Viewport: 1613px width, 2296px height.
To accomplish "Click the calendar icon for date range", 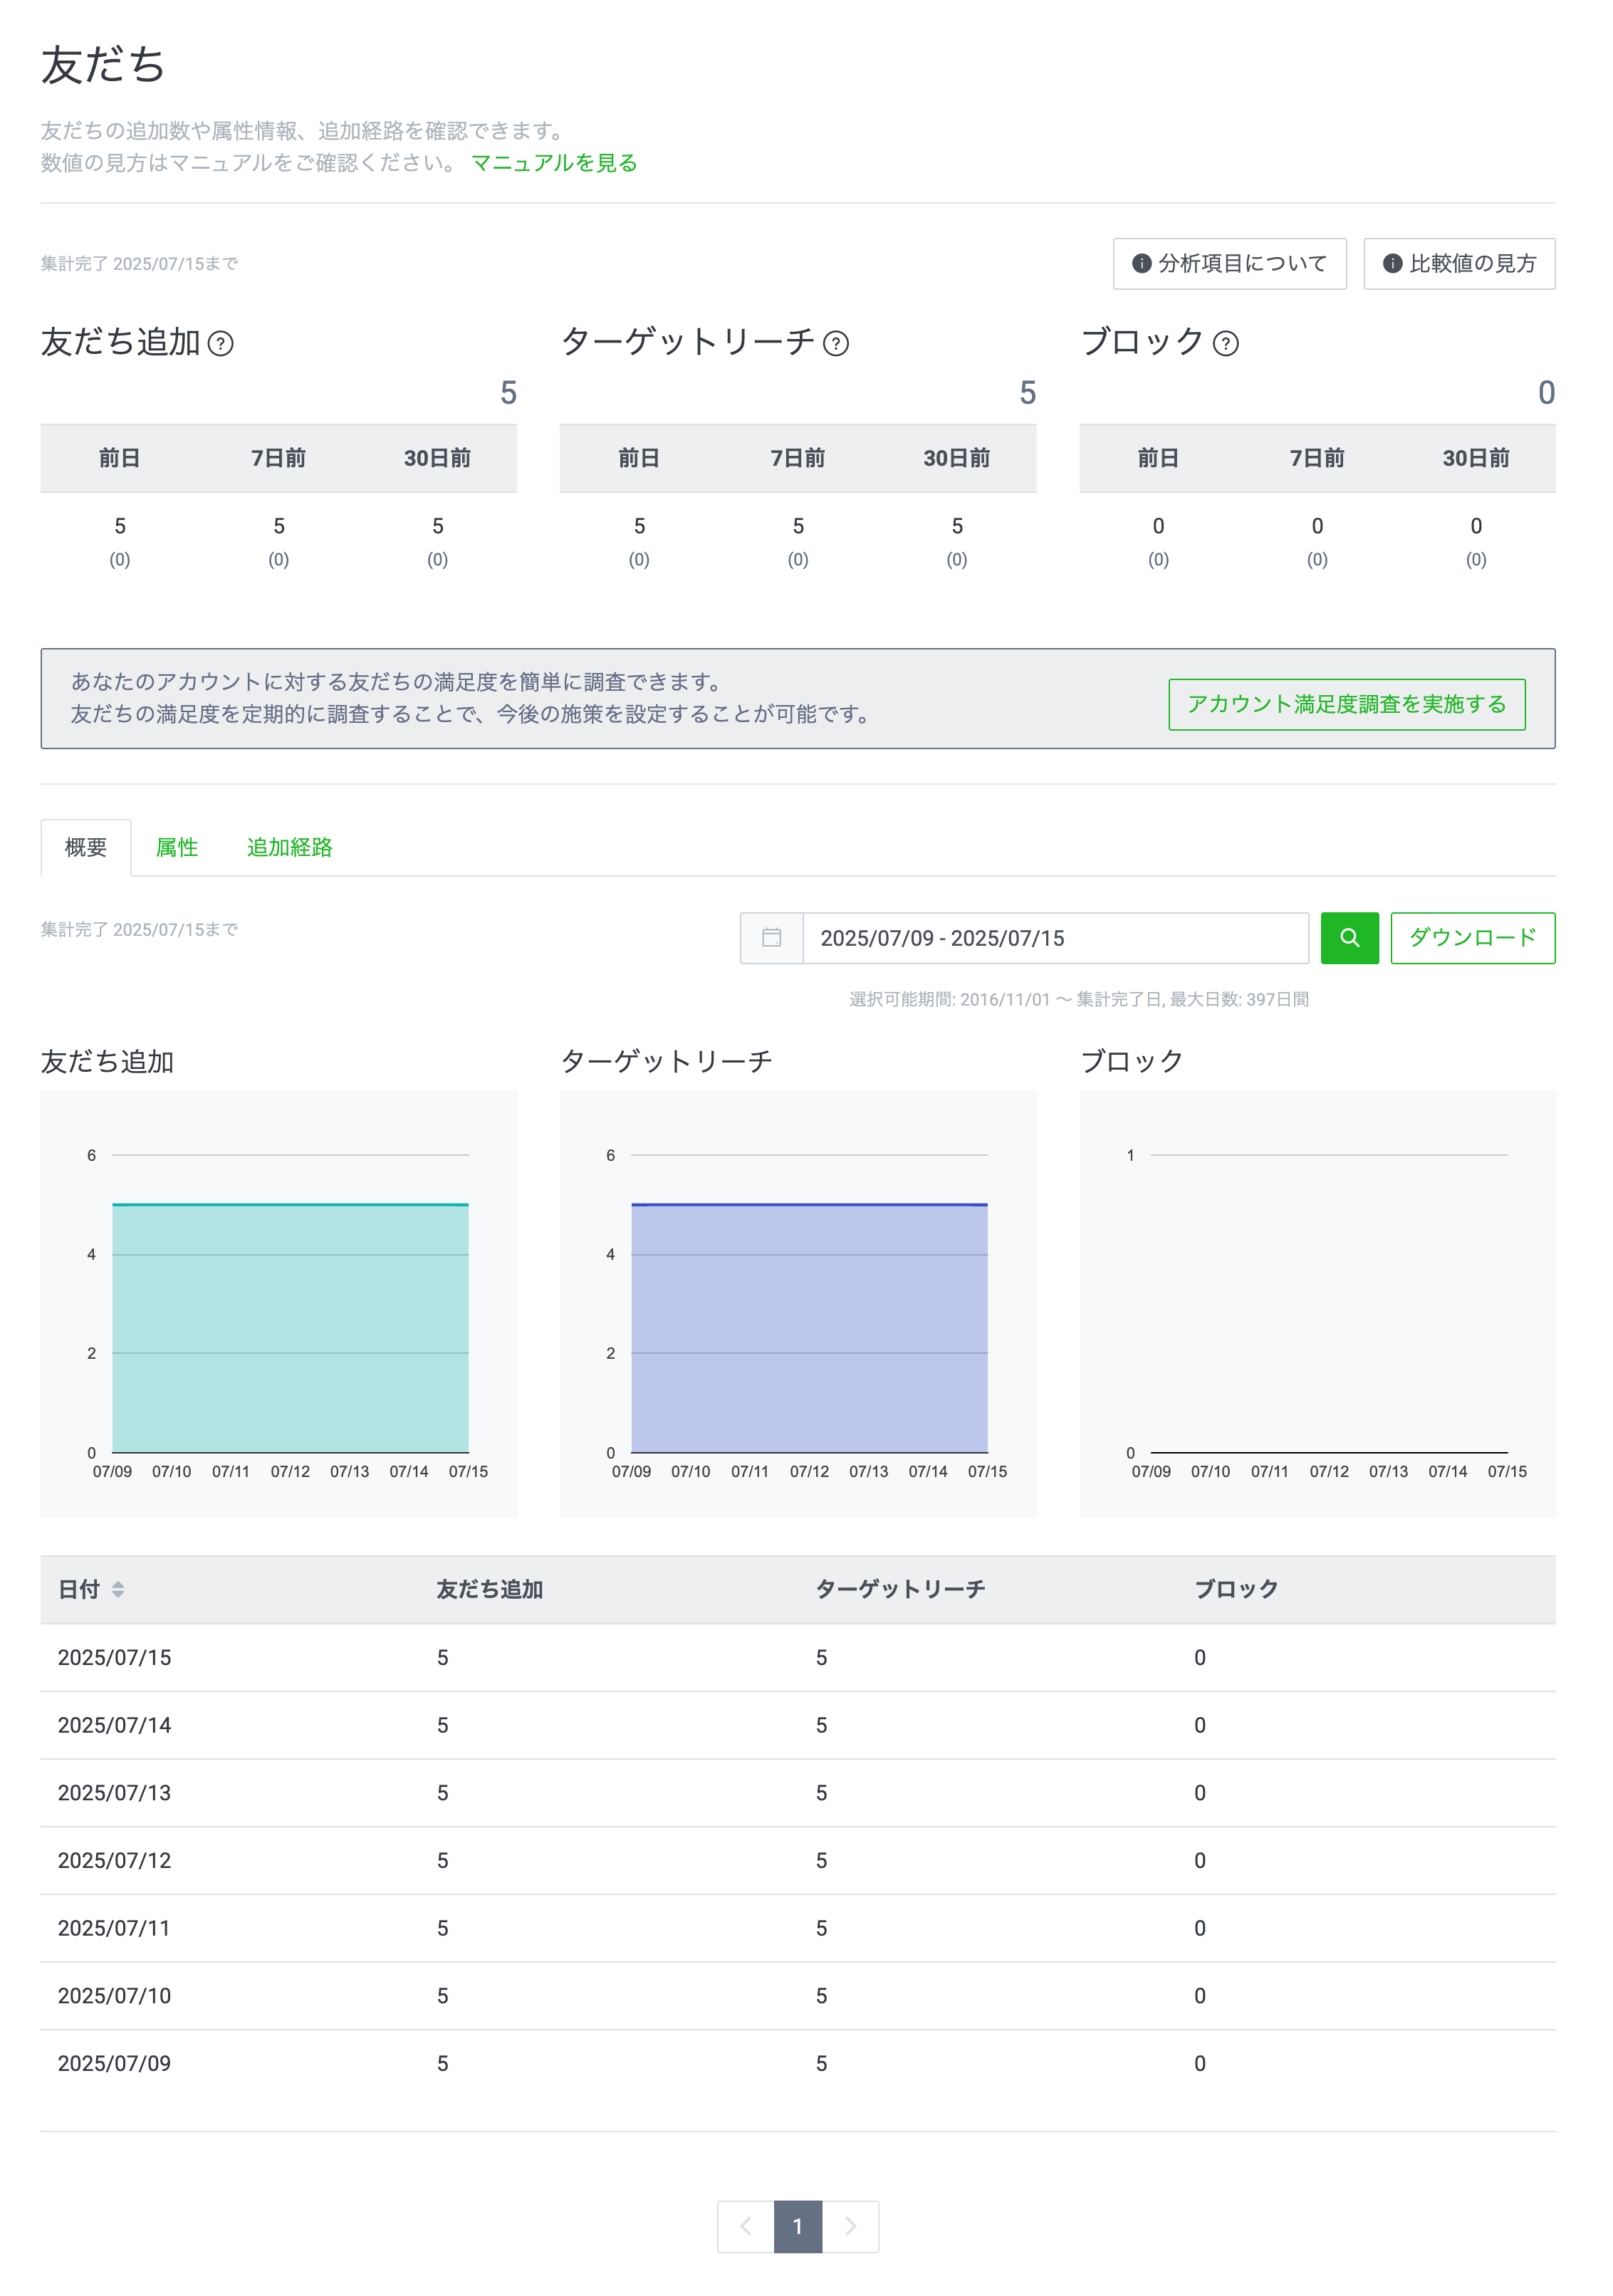I will (771, 938).
